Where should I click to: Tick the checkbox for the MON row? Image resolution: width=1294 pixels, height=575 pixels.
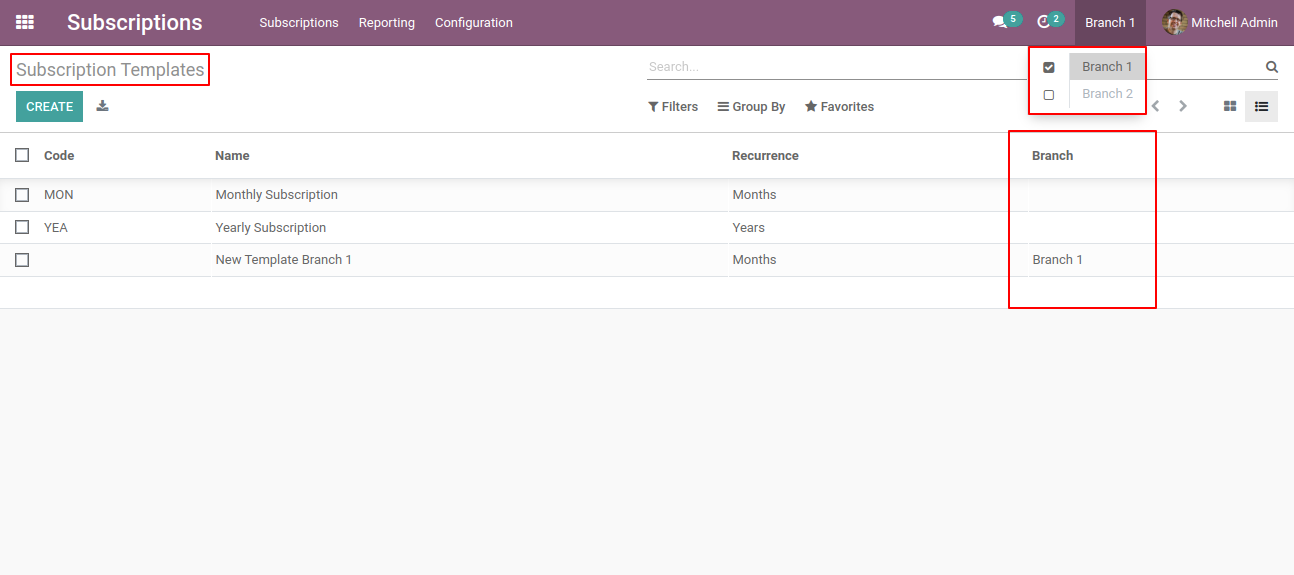(22, 195)
